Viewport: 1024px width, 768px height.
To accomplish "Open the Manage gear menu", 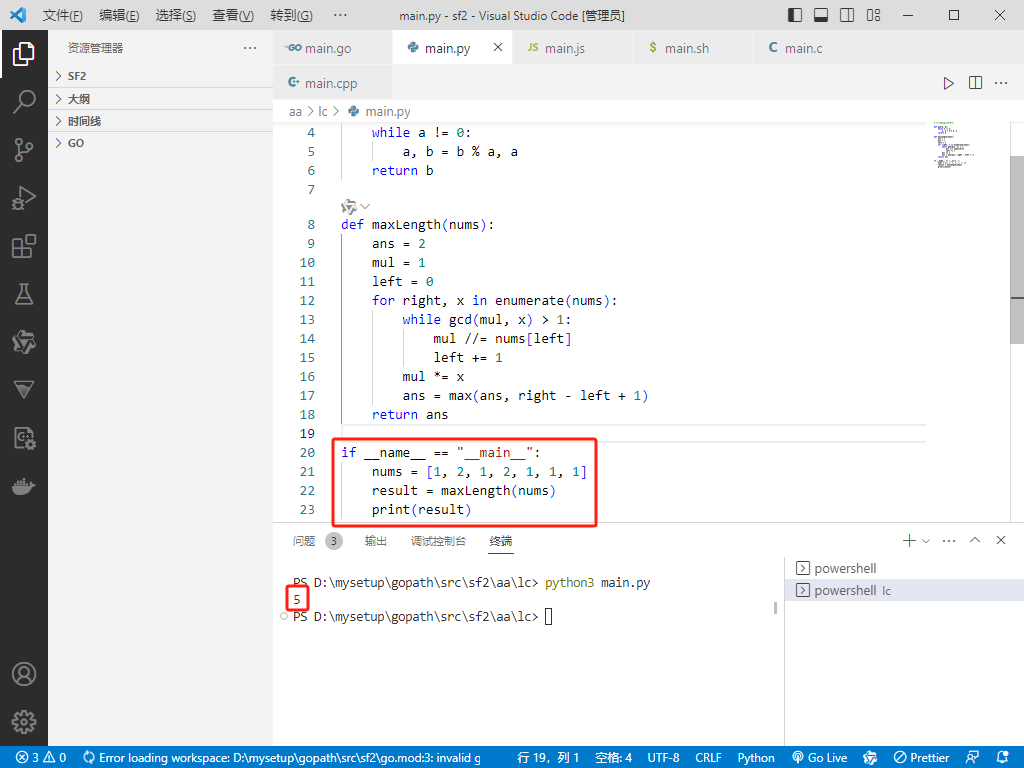I will [x=24, y=722].
